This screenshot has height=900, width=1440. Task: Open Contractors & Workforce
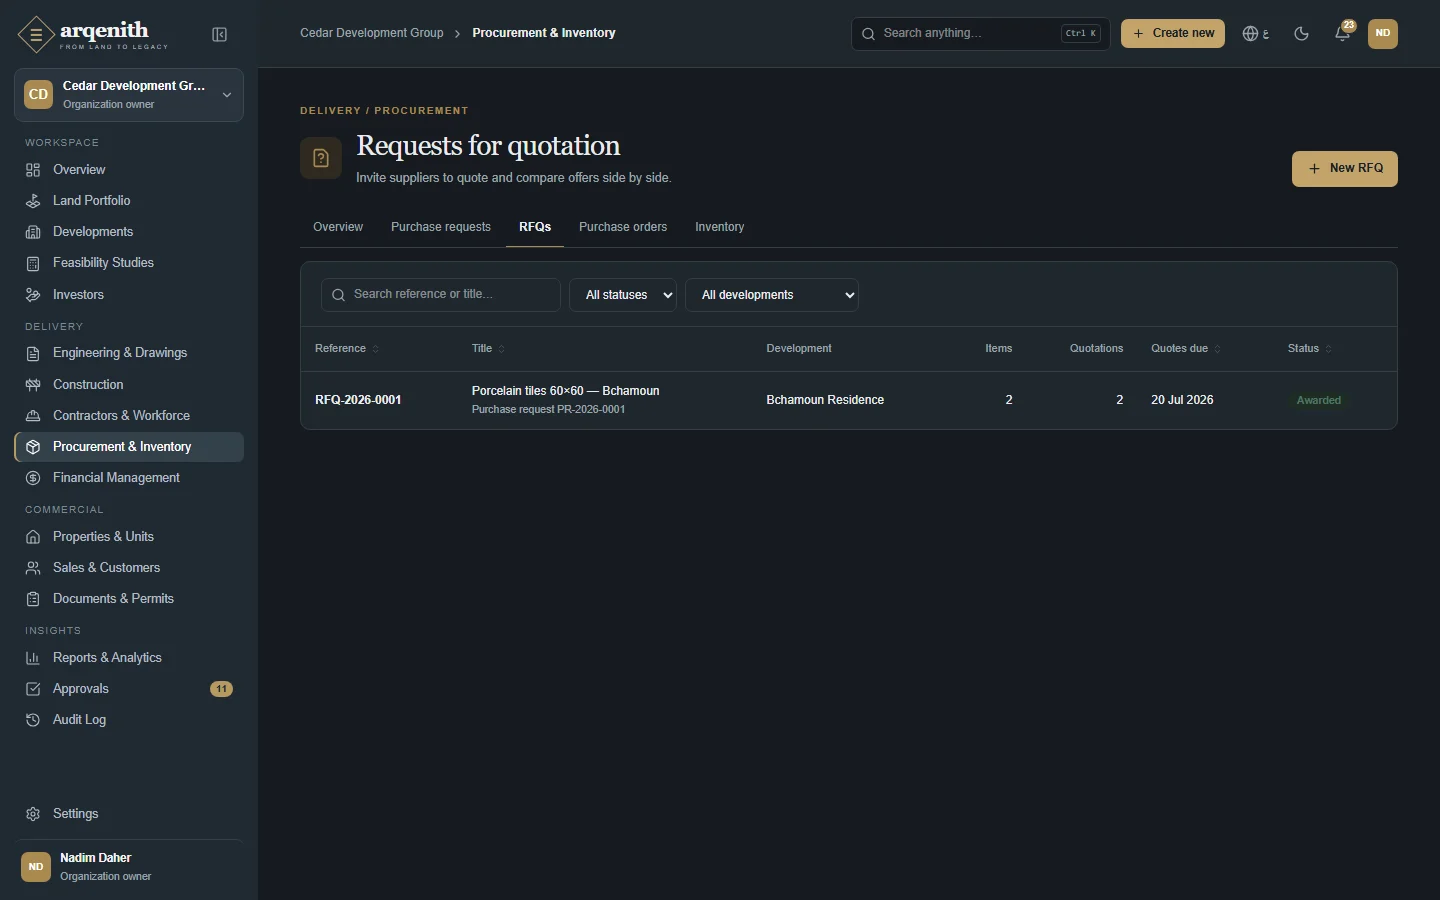pyautogui.click(x=129, y=415)
